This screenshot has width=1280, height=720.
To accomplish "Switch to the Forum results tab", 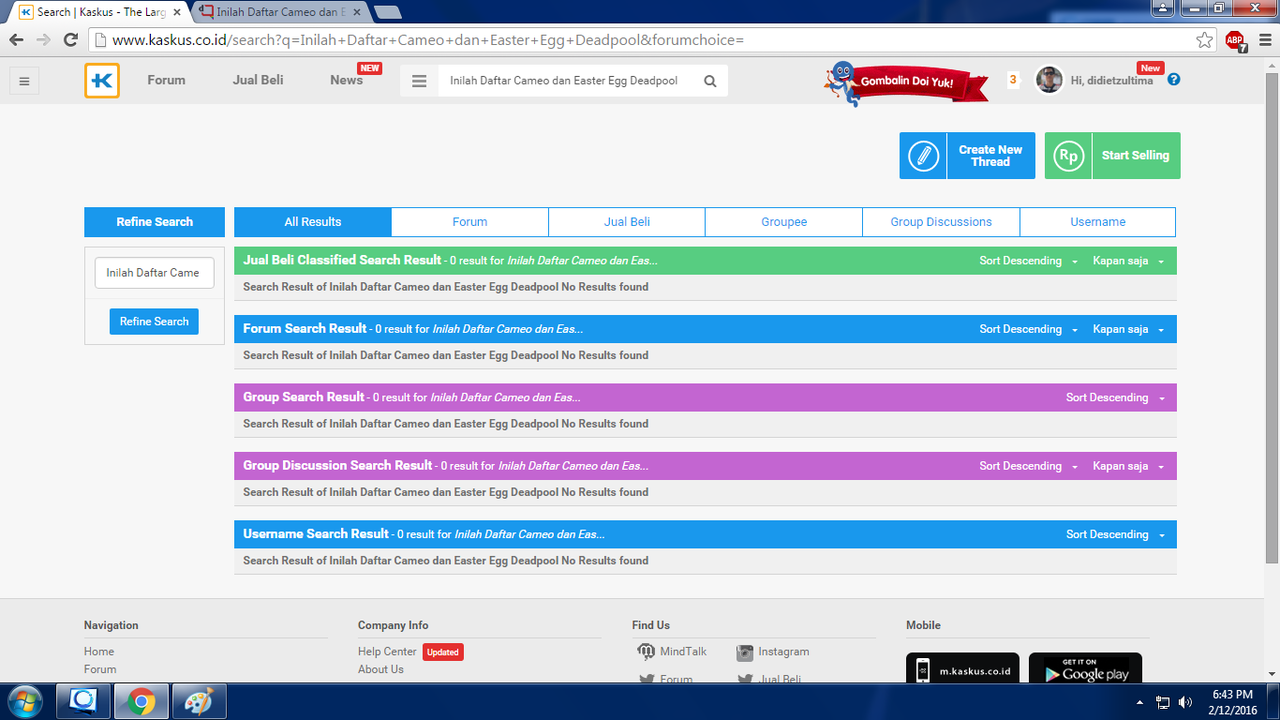I will point(470,222).
